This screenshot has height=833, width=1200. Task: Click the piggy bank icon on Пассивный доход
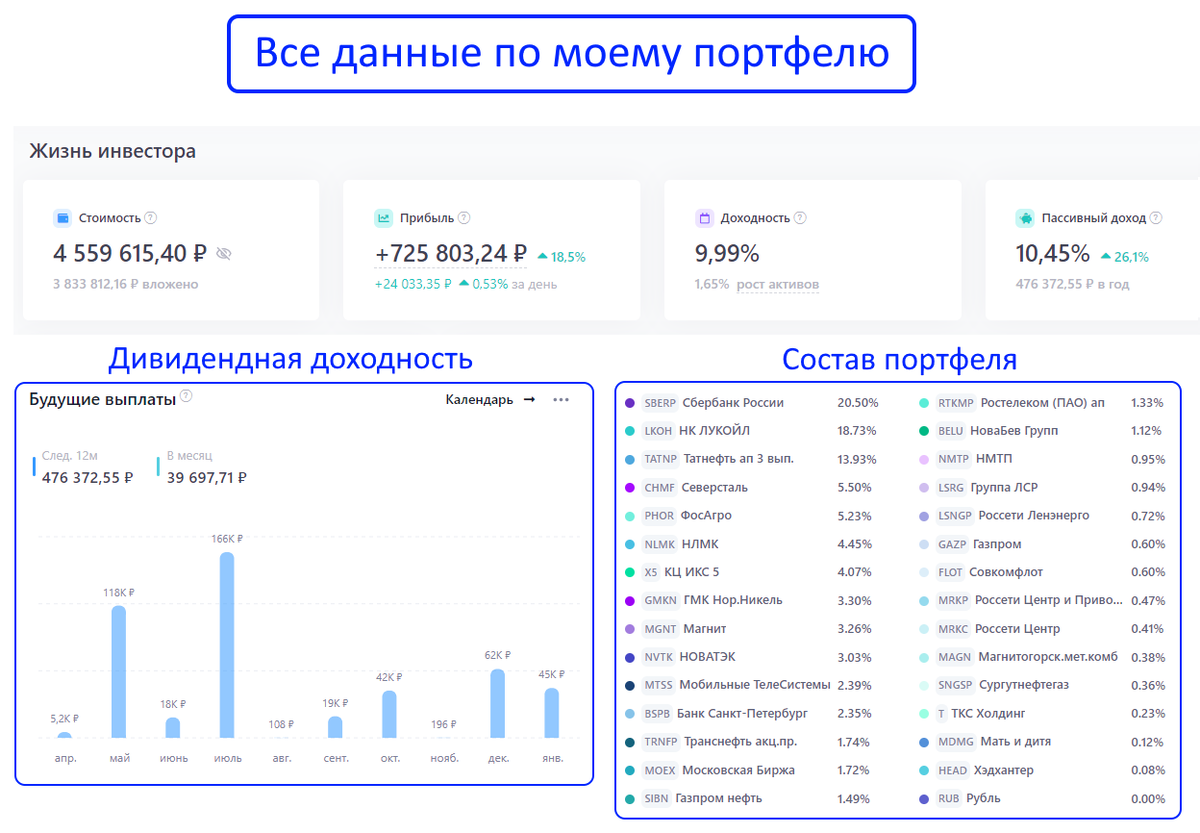pyautogui.click(x=1025, y=218)
